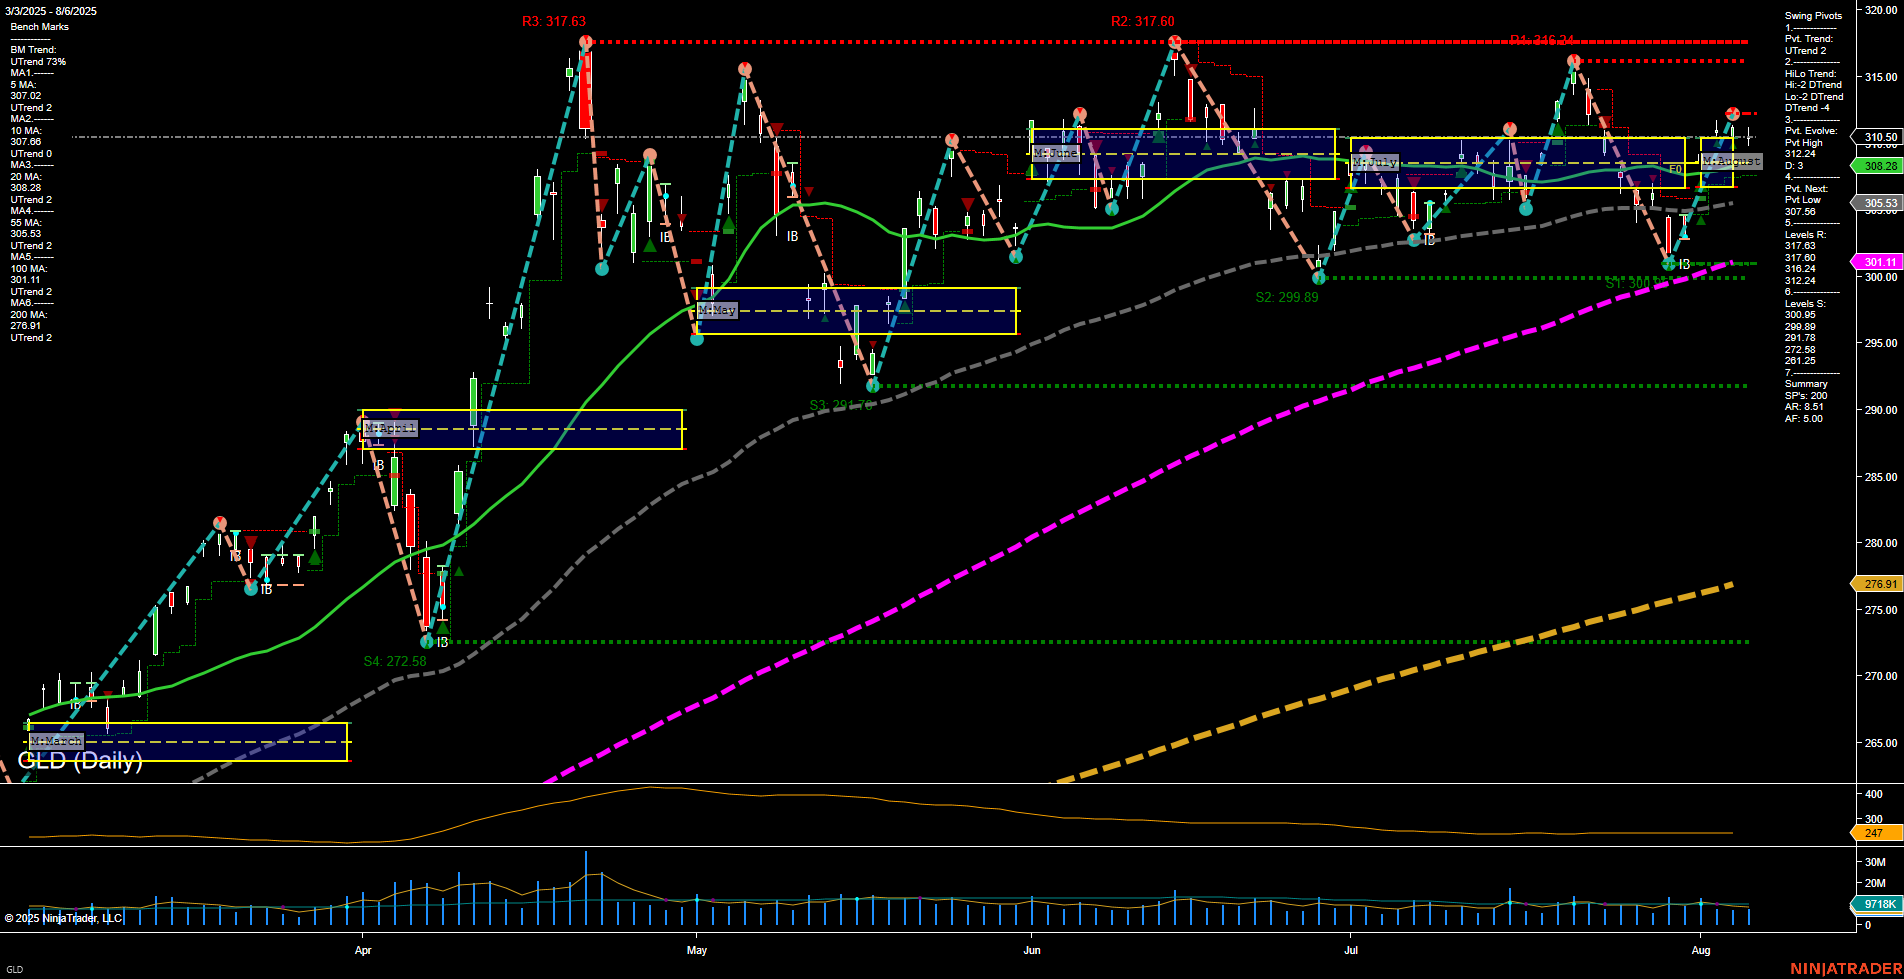Click the 30M volume axis label

pyautogui.click(x=1875, y=862)
